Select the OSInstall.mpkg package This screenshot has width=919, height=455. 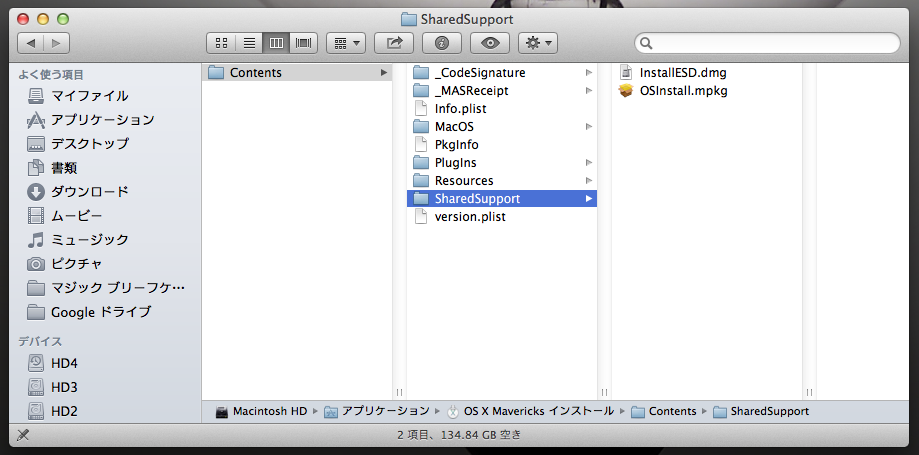click(x=706, y=91)
